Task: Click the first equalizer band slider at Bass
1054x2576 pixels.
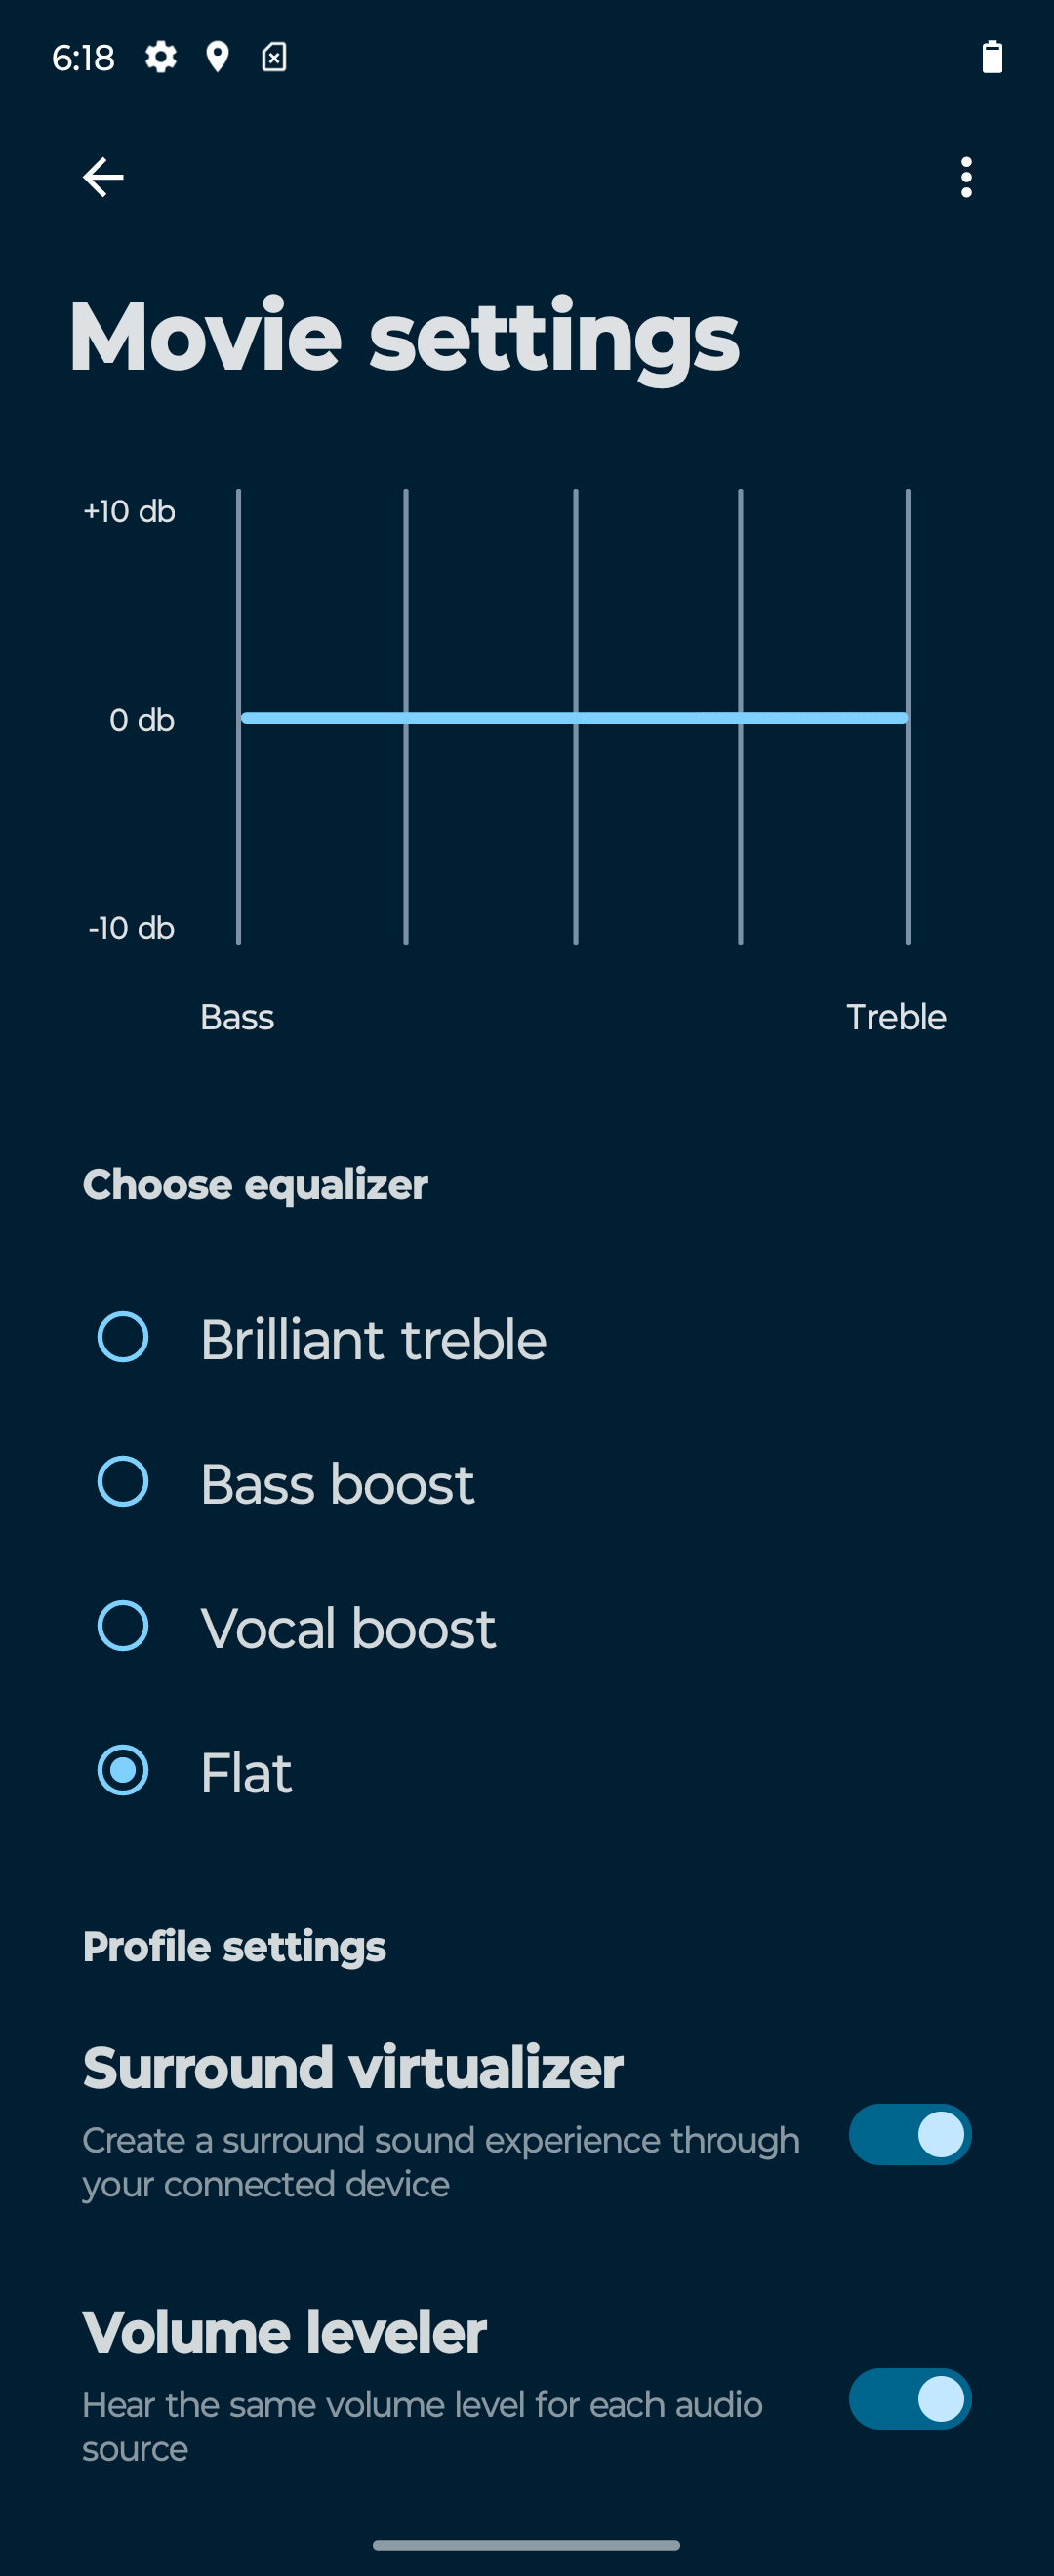Action: click(238, 717)
